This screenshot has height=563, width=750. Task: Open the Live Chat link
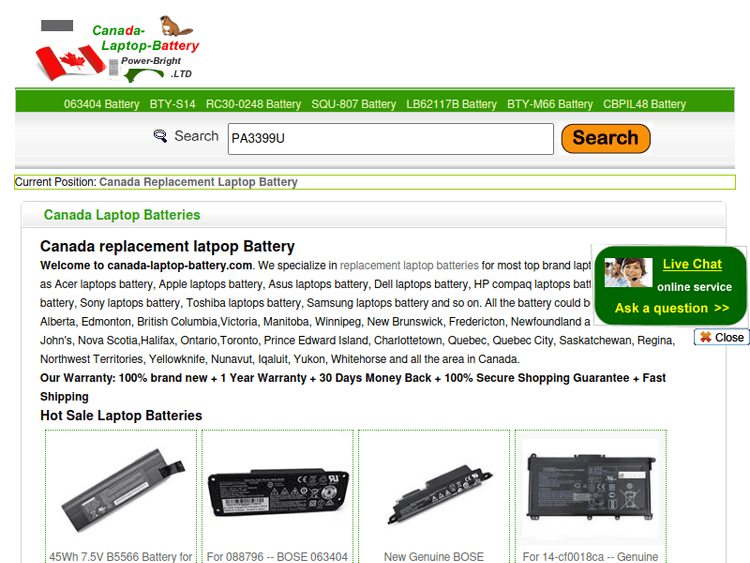(x=692, y=264)
